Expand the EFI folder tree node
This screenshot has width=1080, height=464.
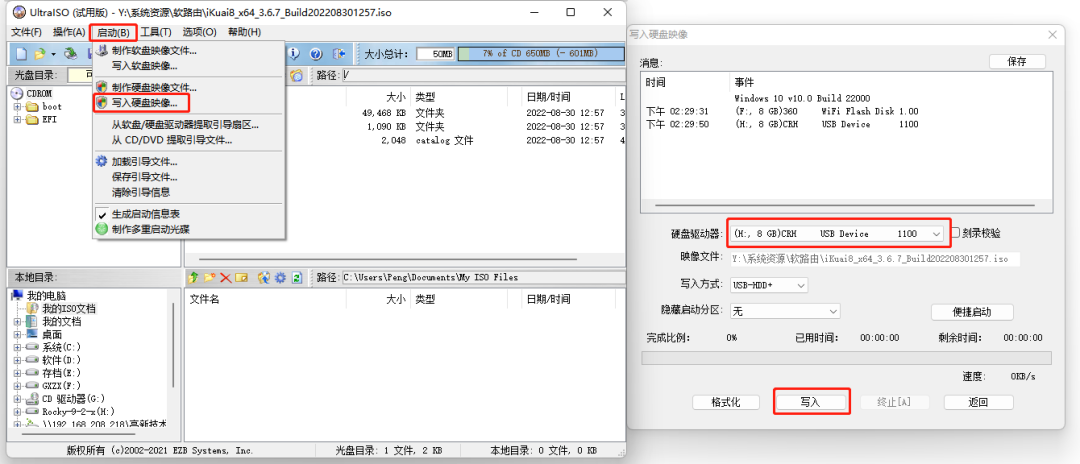click(x=17, y=120)
